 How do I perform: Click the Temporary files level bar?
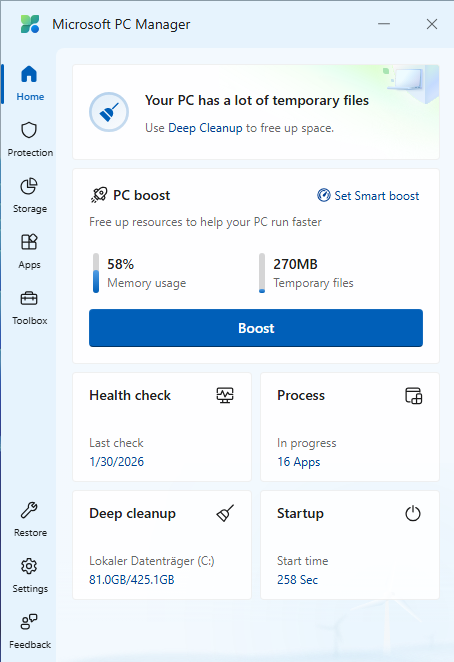tap(262, 273)
